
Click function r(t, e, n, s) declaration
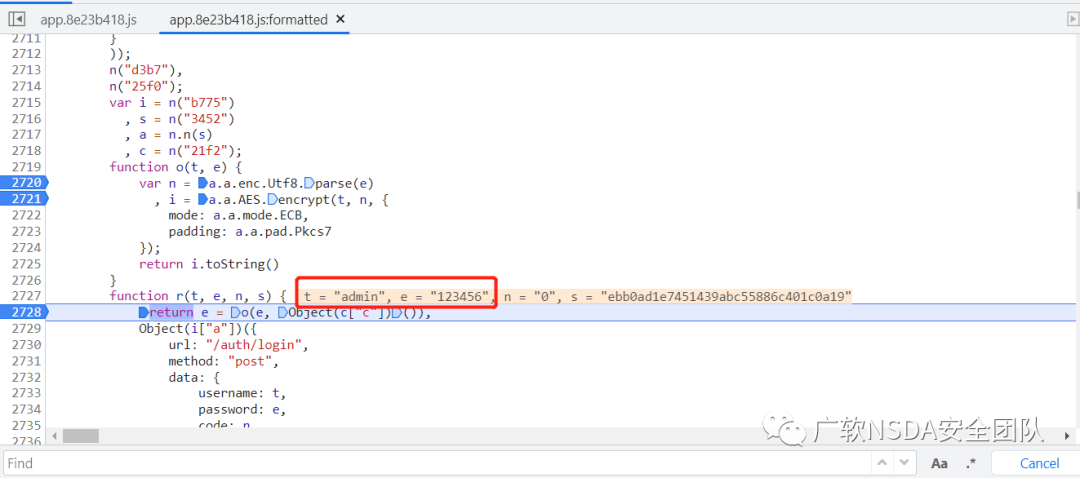pos(198,295)
